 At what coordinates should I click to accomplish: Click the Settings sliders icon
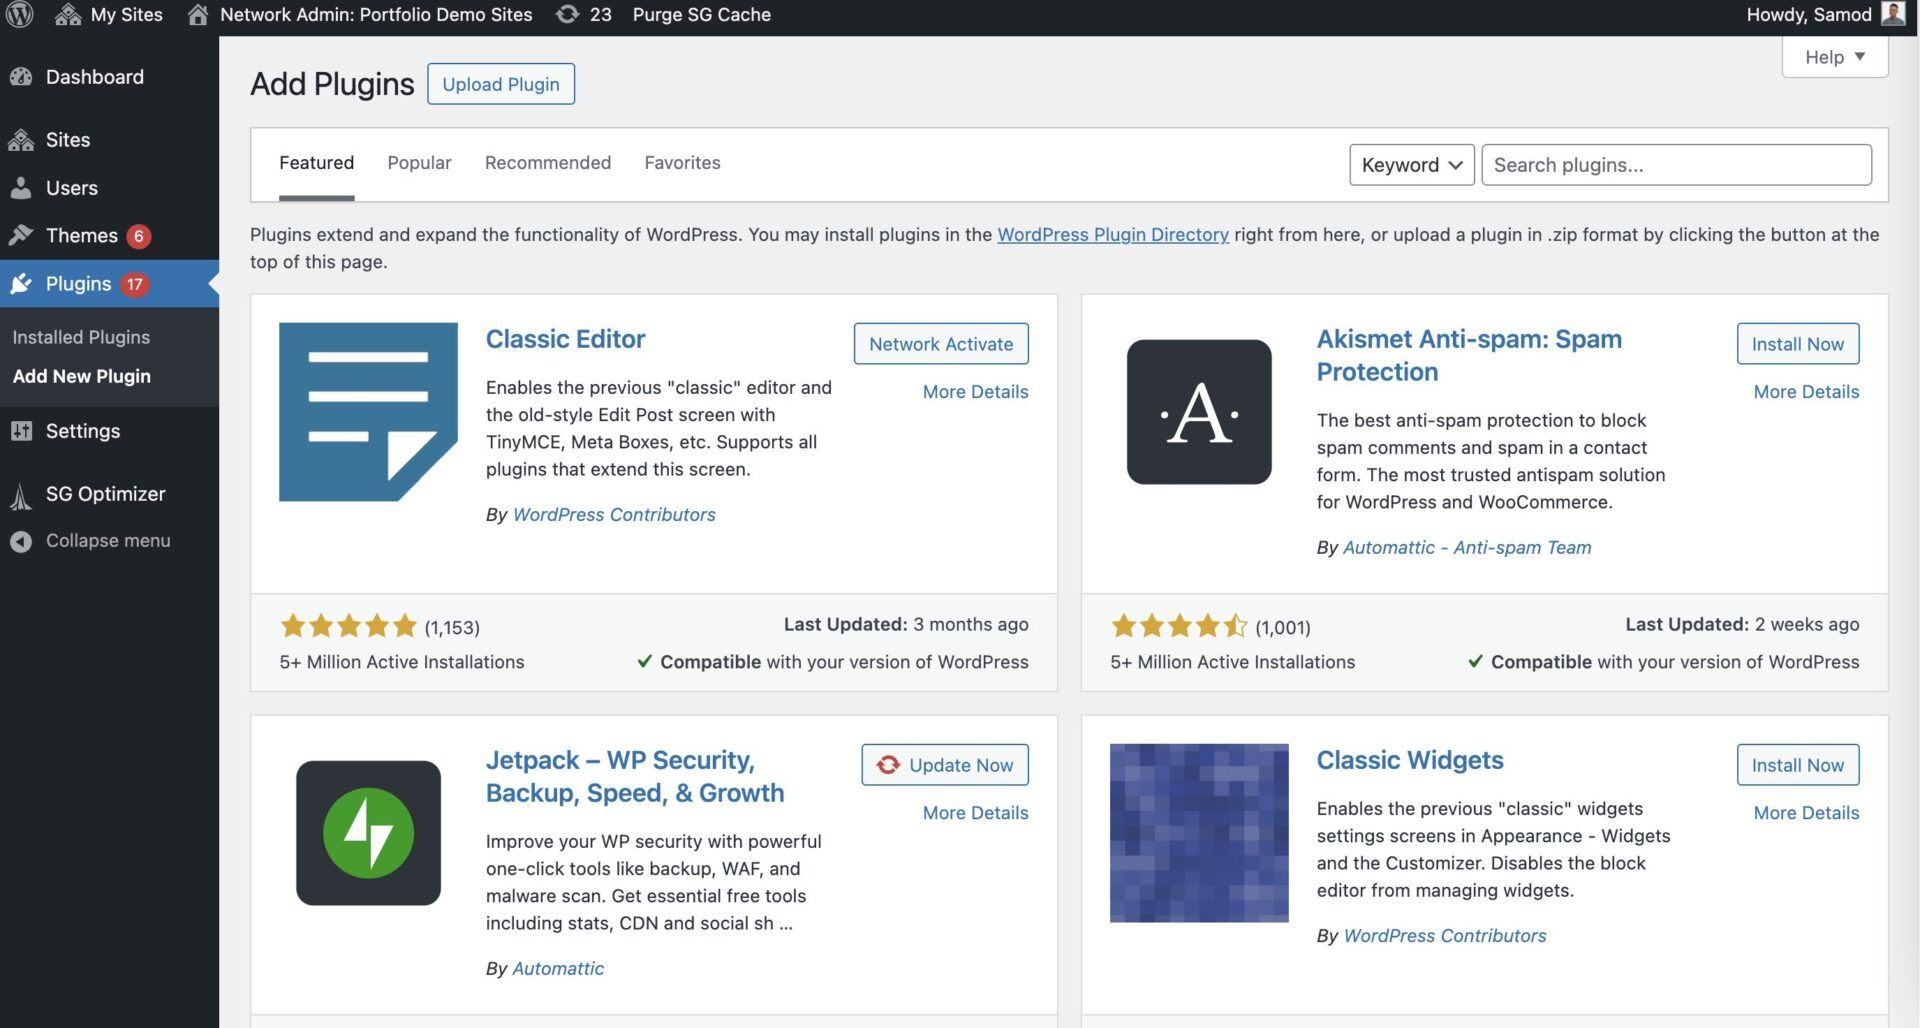pos(21,431)
